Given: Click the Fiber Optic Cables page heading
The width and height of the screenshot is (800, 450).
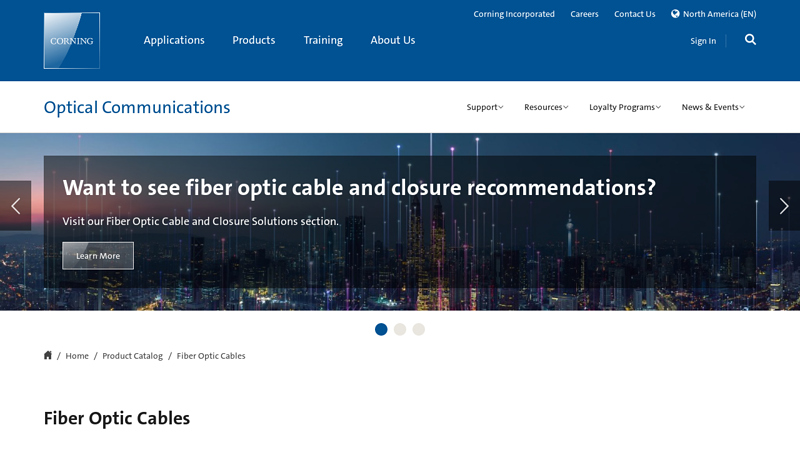Looking at the screenshot, I should [x=117, y=418].
